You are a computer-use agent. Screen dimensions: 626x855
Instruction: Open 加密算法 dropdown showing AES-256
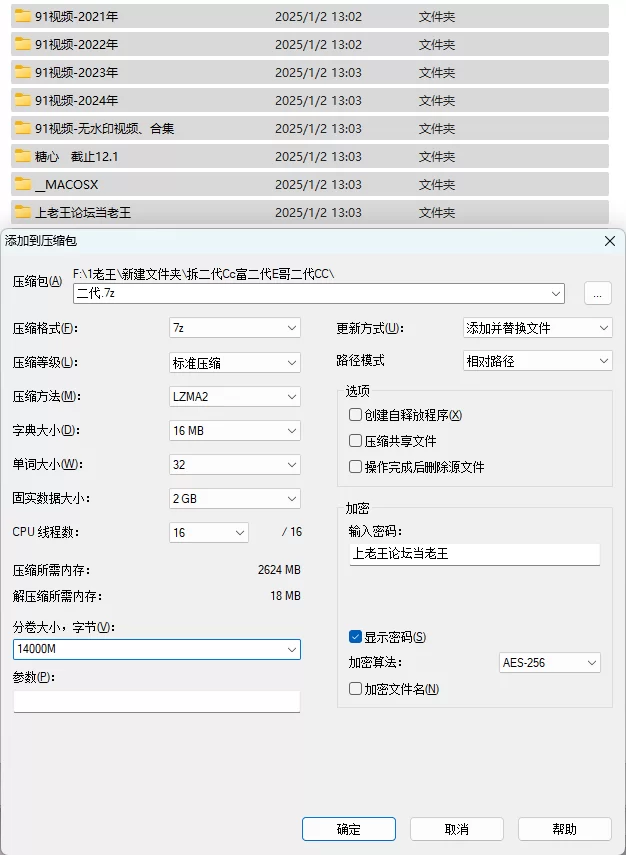click(x=550, y=663)
